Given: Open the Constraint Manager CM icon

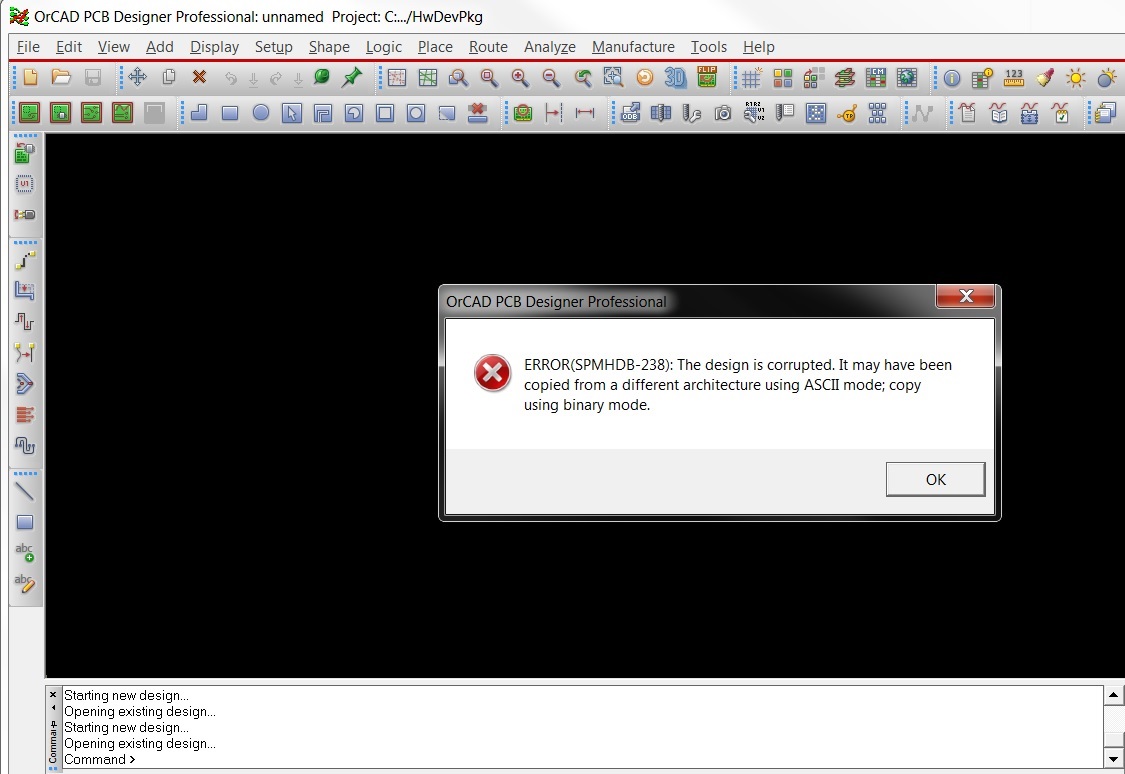Looking at the screenshot, I should pyautogui.click(x=875, y=77).
